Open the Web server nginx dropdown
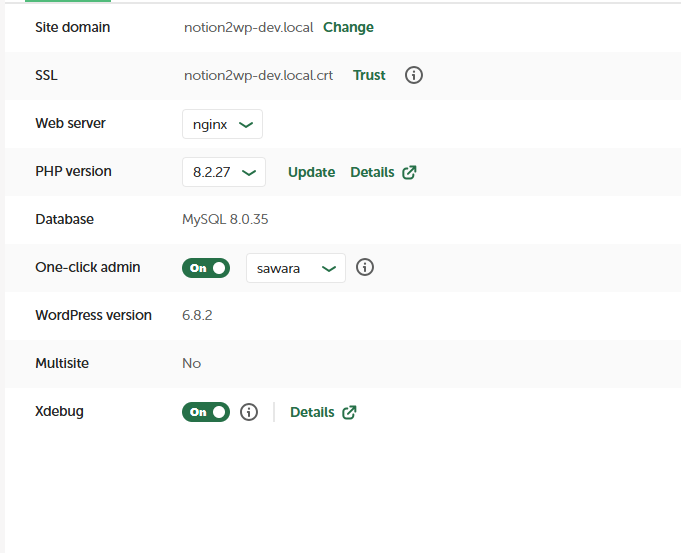The image size is (681, 553). coord(222,124)
